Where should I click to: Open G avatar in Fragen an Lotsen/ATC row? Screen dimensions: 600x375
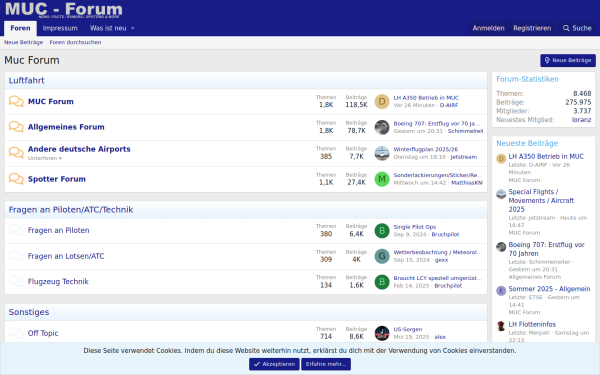point(382,256)
